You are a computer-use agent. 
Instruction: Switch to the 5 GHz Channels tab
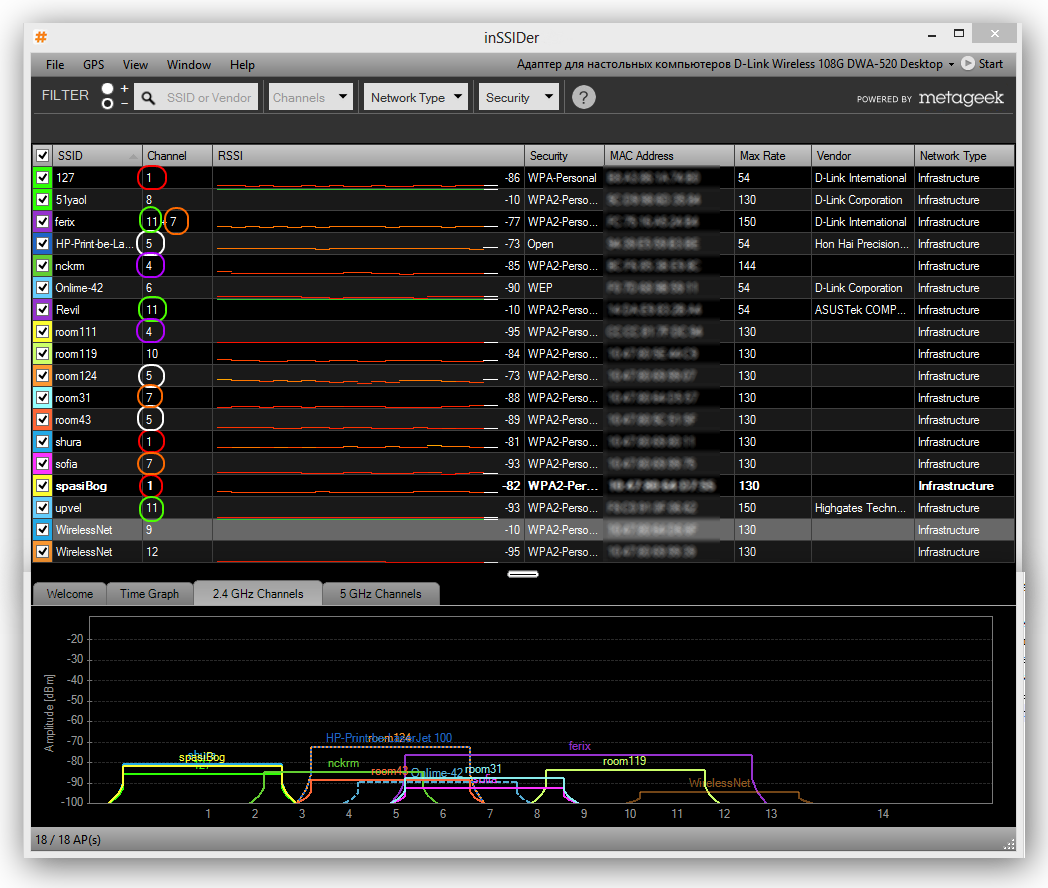(x=380, y=593)
